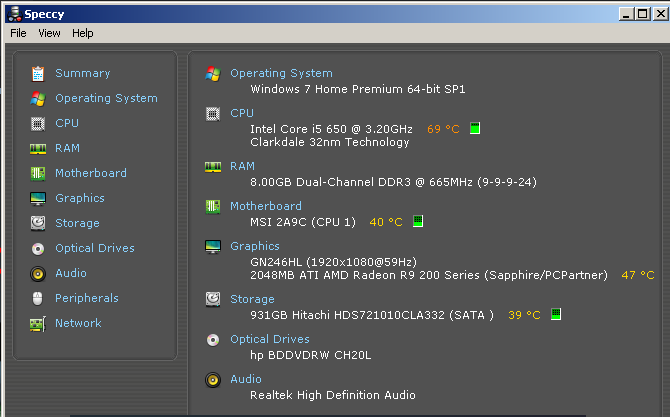Click the text 931GB Hitachi HDS721010CLA332 (SATA)
Screen dimensions: 670x417
pyautogui.click(x=372, y=315)
